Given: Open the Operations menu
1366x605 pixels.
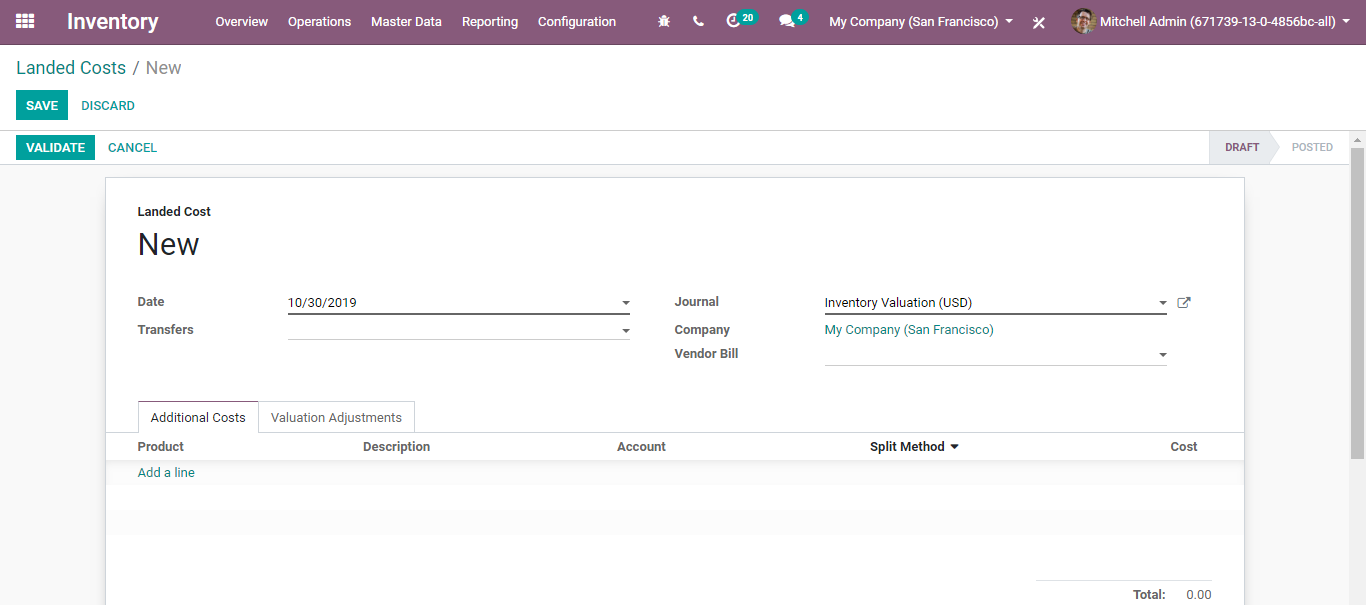Looking at the screenshot, I should click(319, 21).
